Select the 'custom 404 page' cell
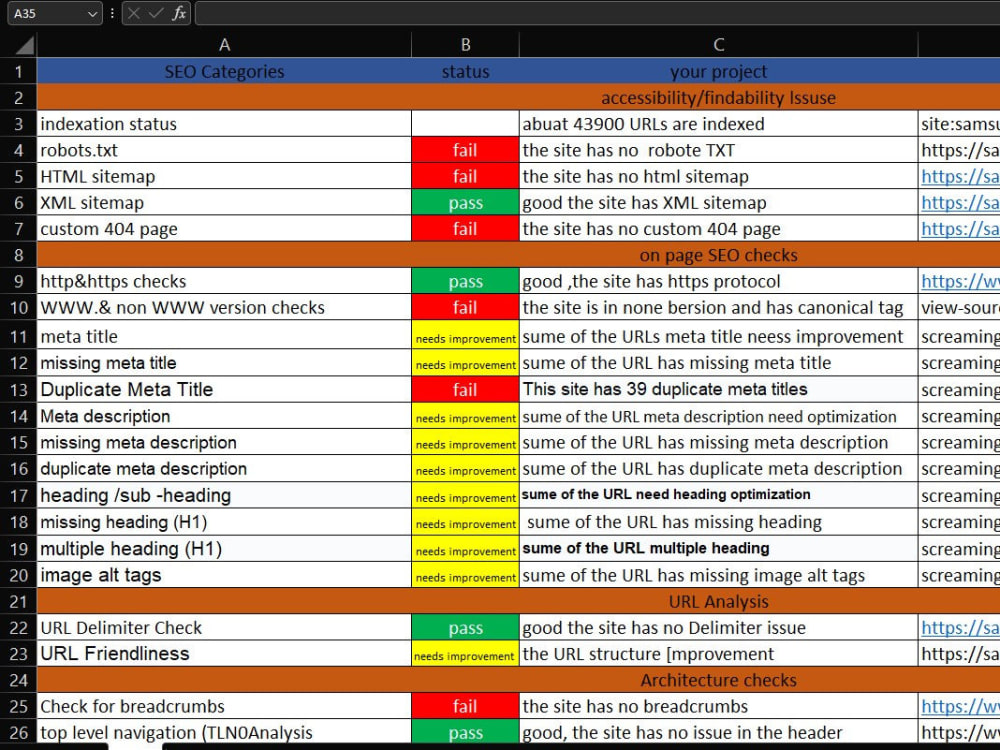This screenshot has height=750, width=1000. pos(224,229)
